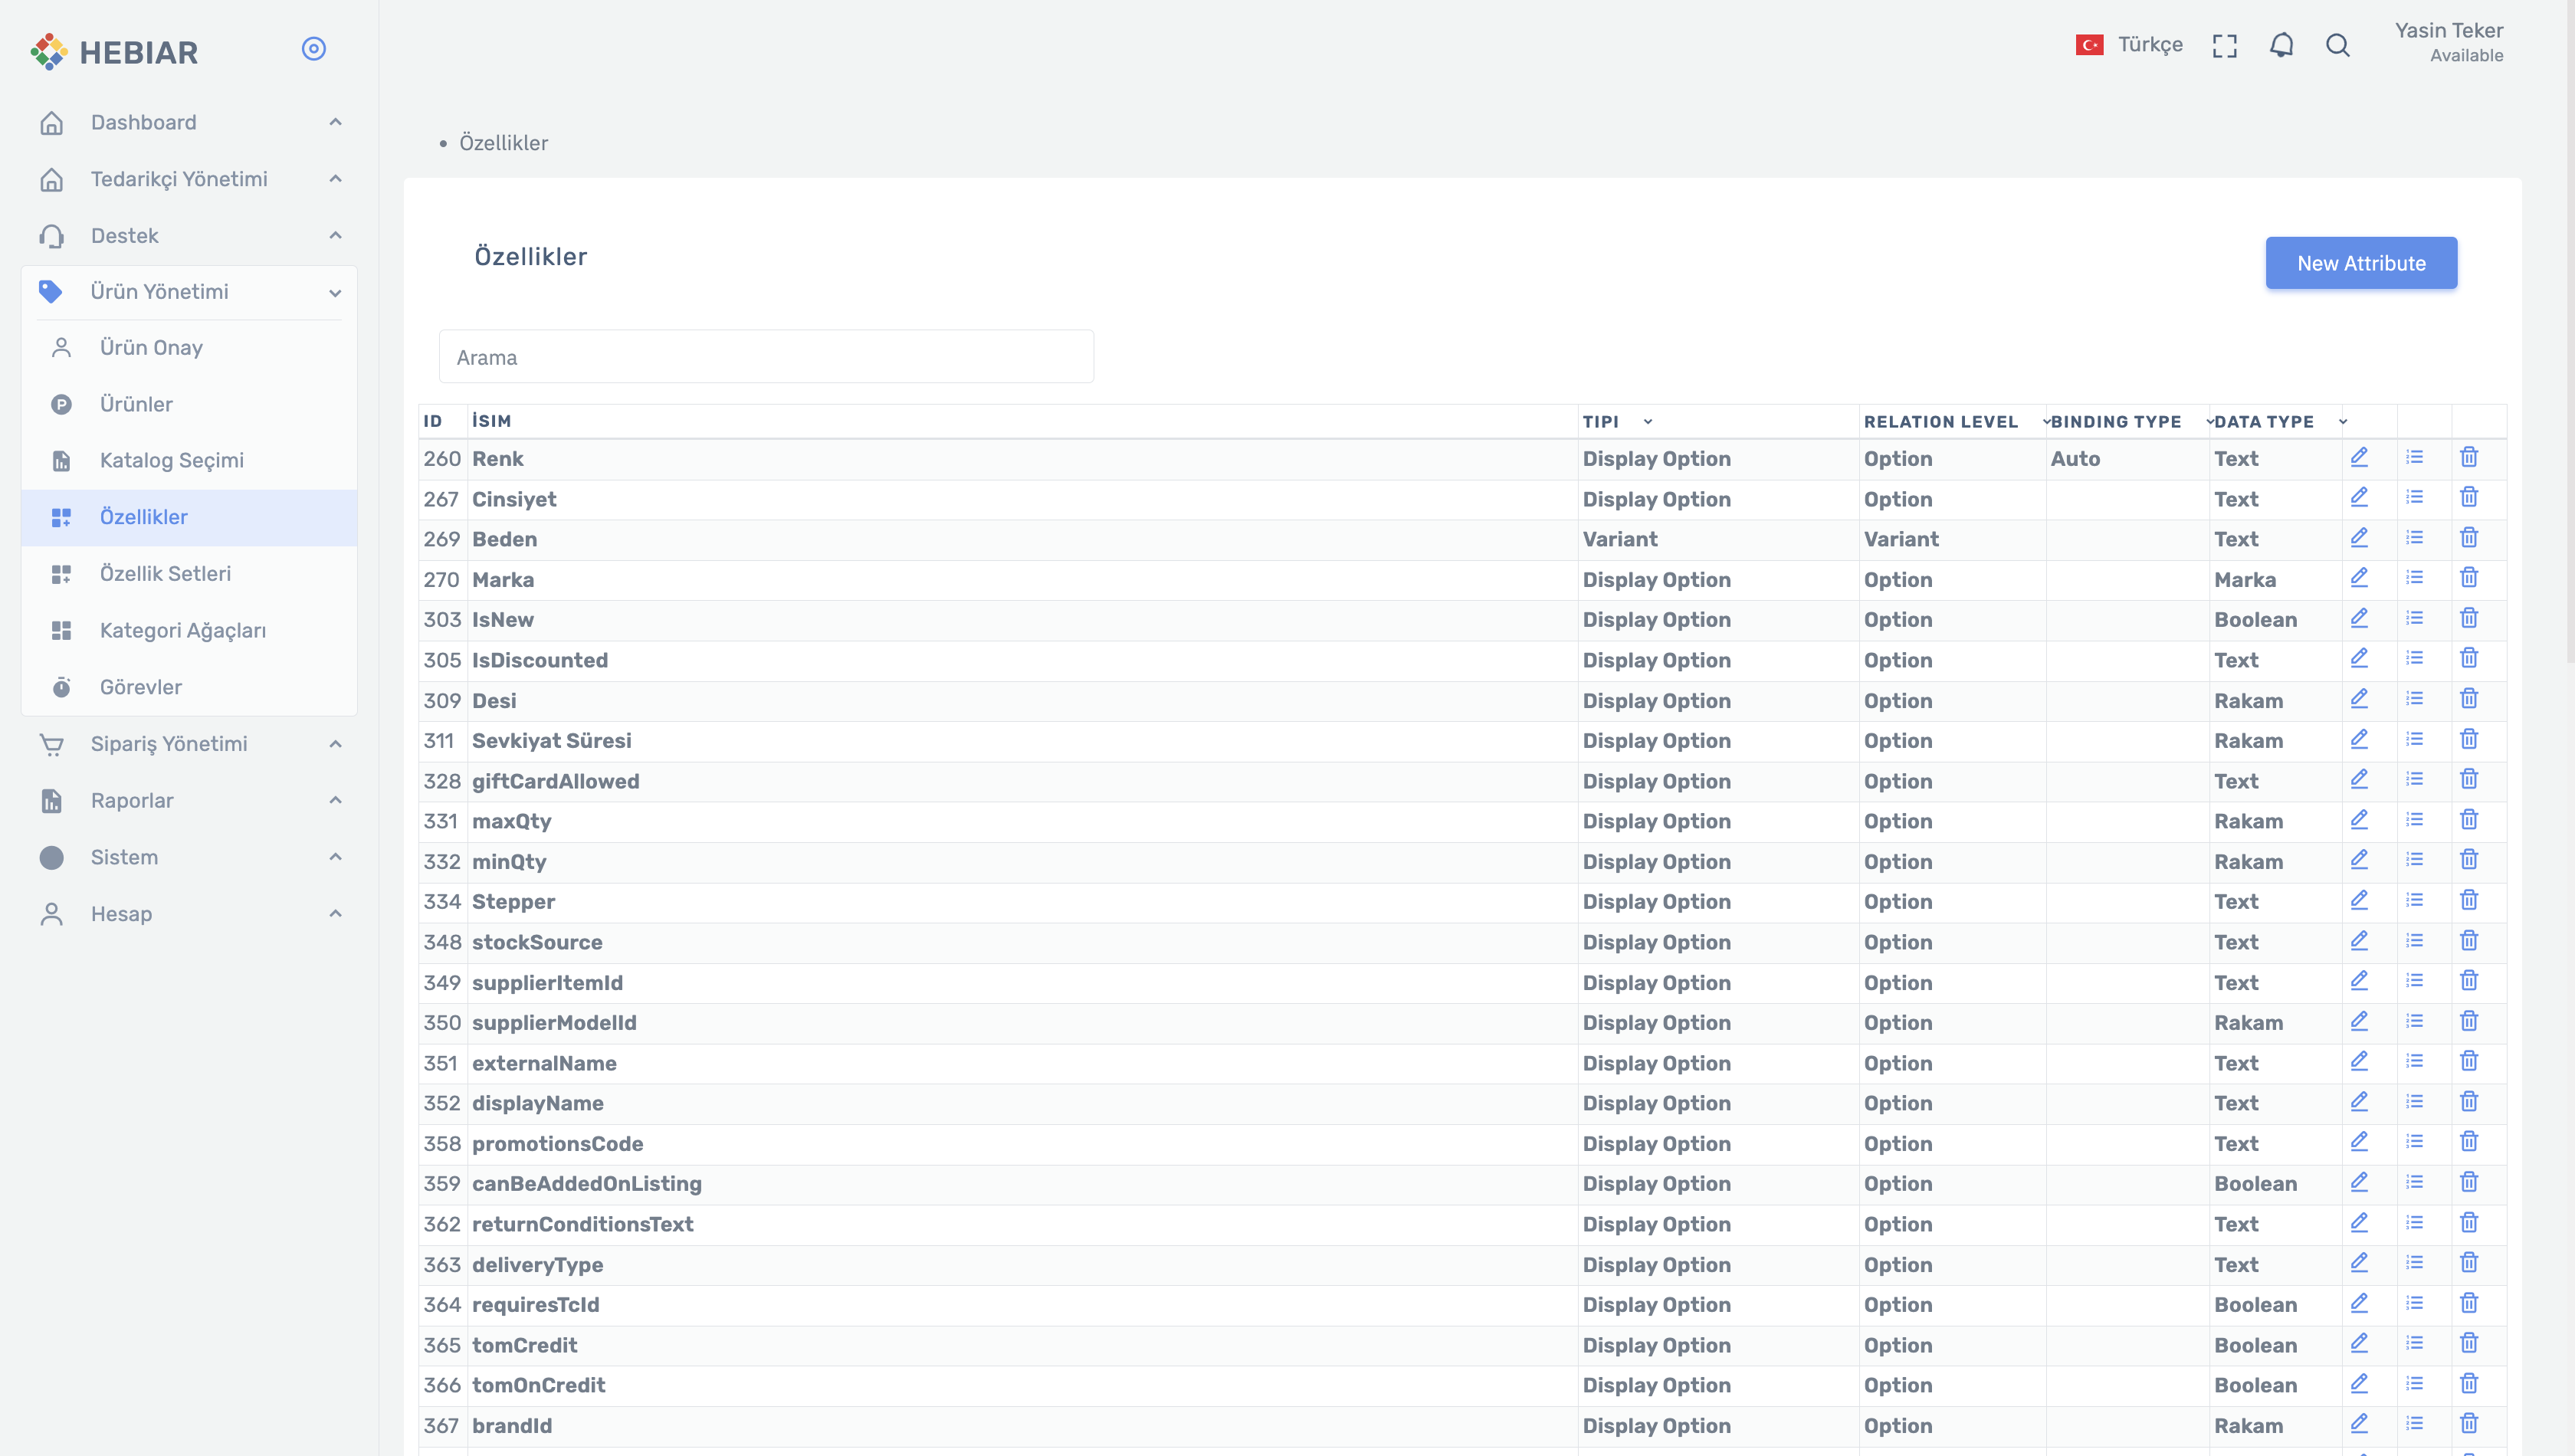Toggle fullscreen mode icon
Viewport: 2575px width, 1456px height.
pyautogui.click(x=2225, y=45)
